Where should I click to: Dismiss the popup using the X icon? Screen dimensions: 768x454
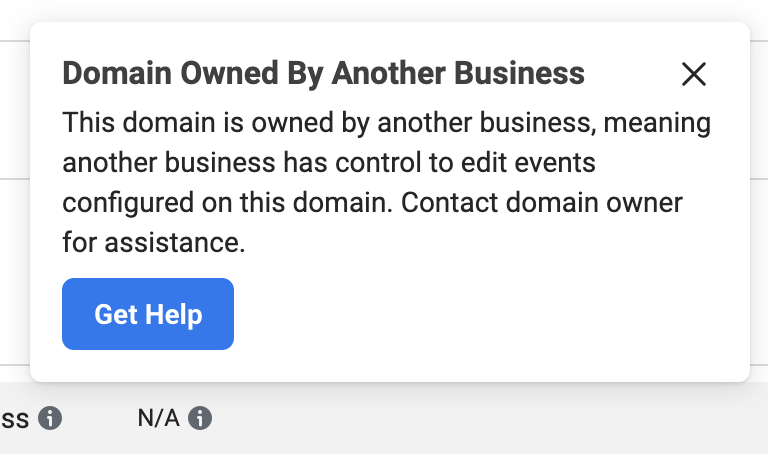pyautogui.click(x=694, y=74)
